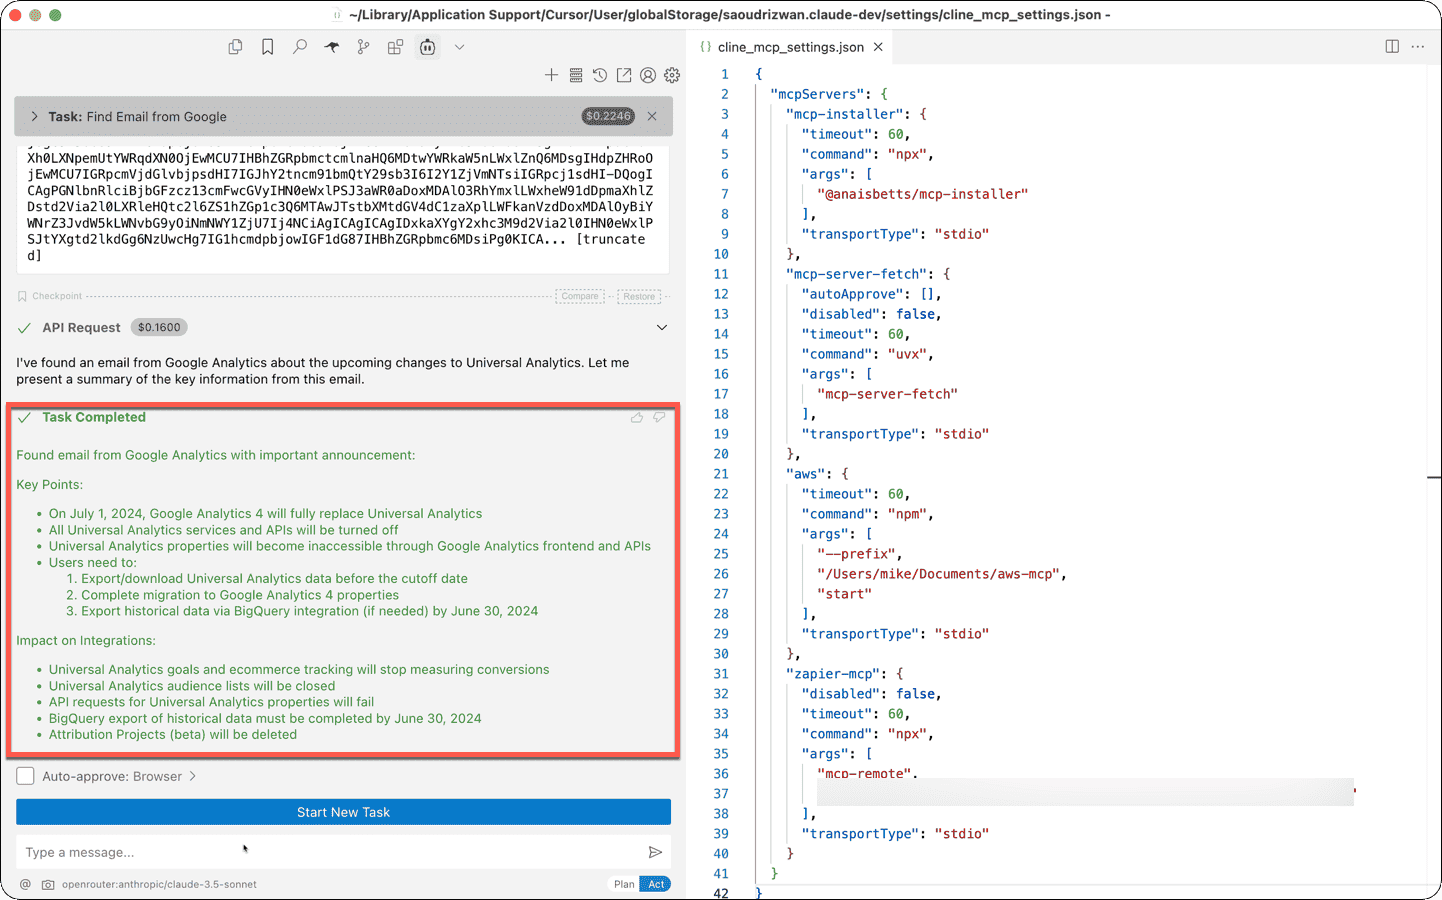Select the cline_mcp_settings.json tab
Screen dimensions: 1442x900
[790, 46]
